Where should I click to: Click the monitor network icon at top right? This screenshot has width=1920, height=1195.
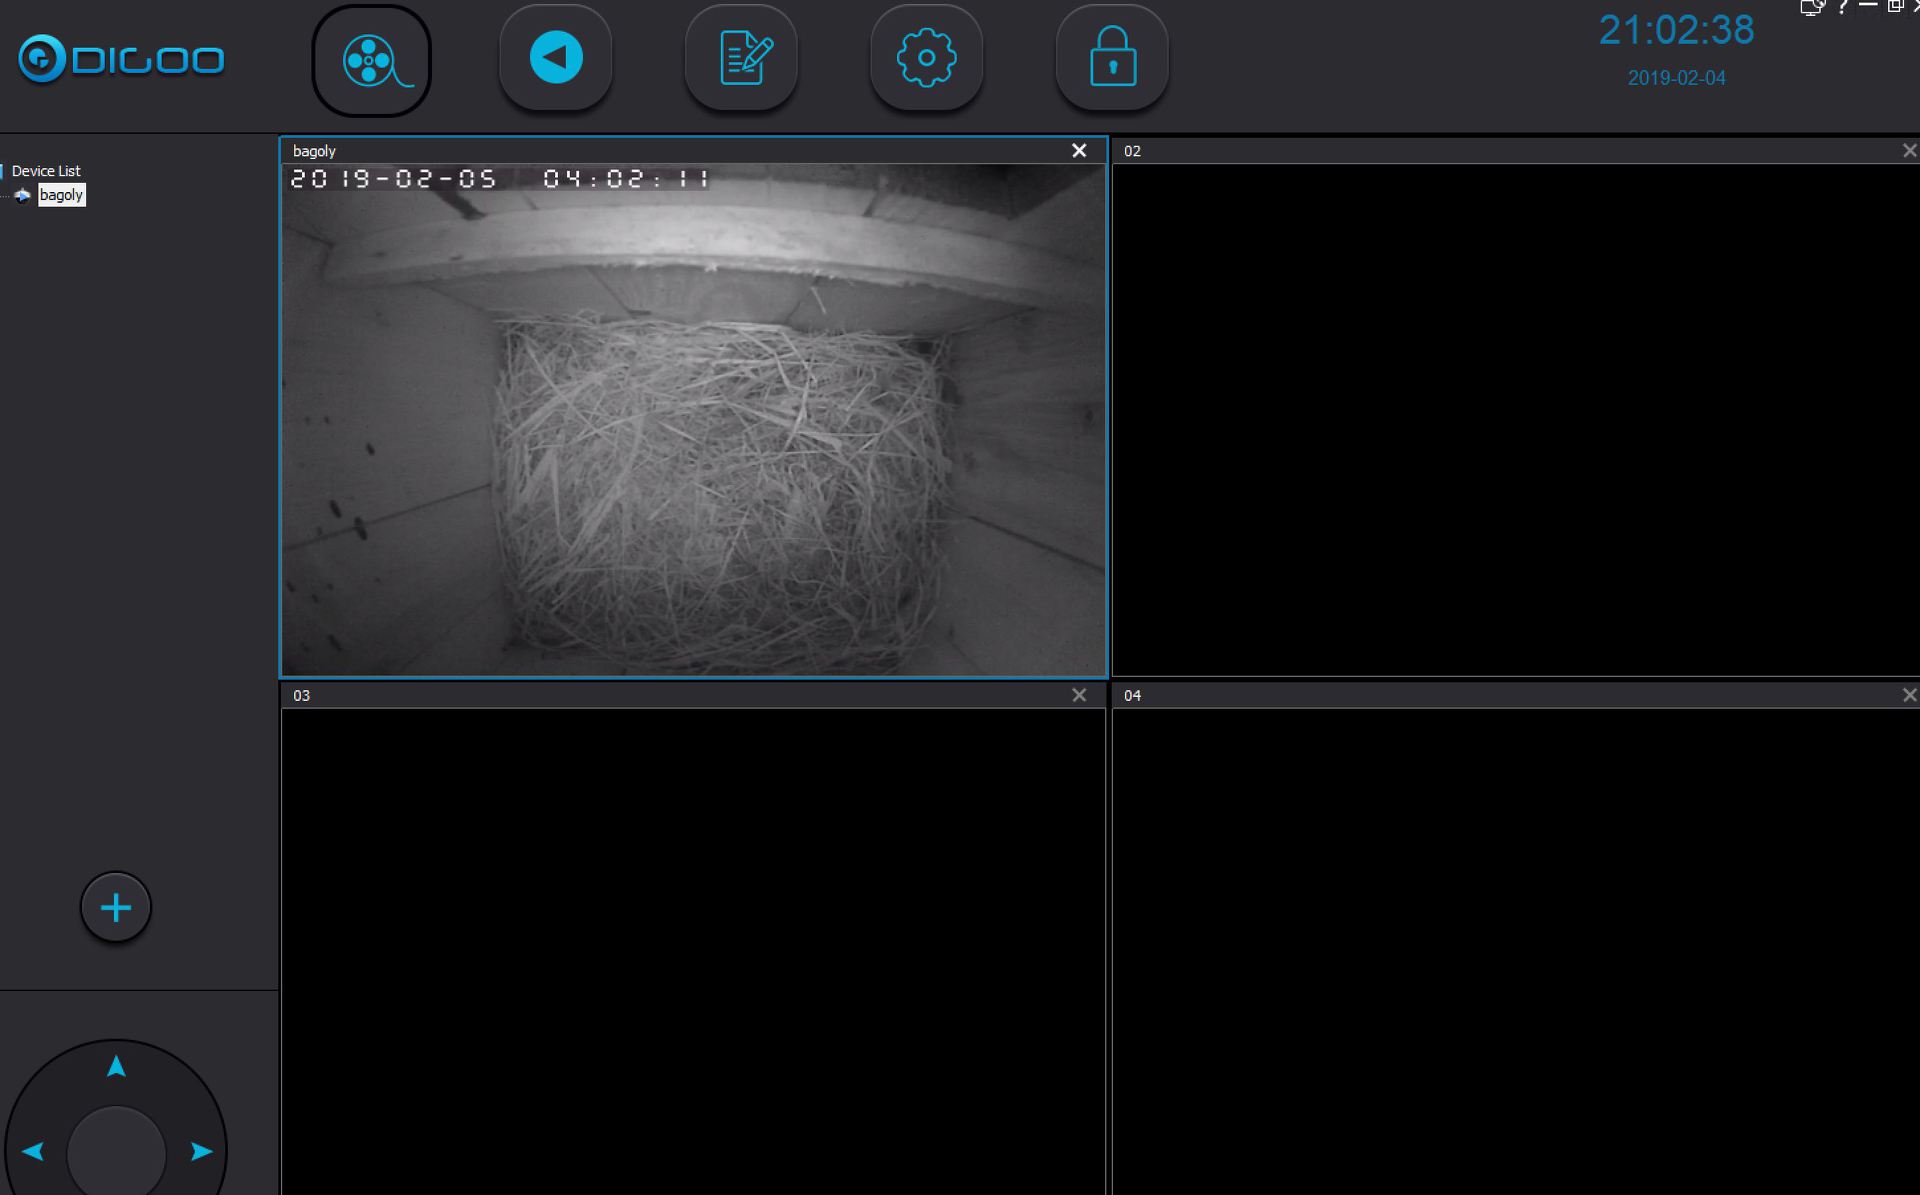tap(1812, 8)
